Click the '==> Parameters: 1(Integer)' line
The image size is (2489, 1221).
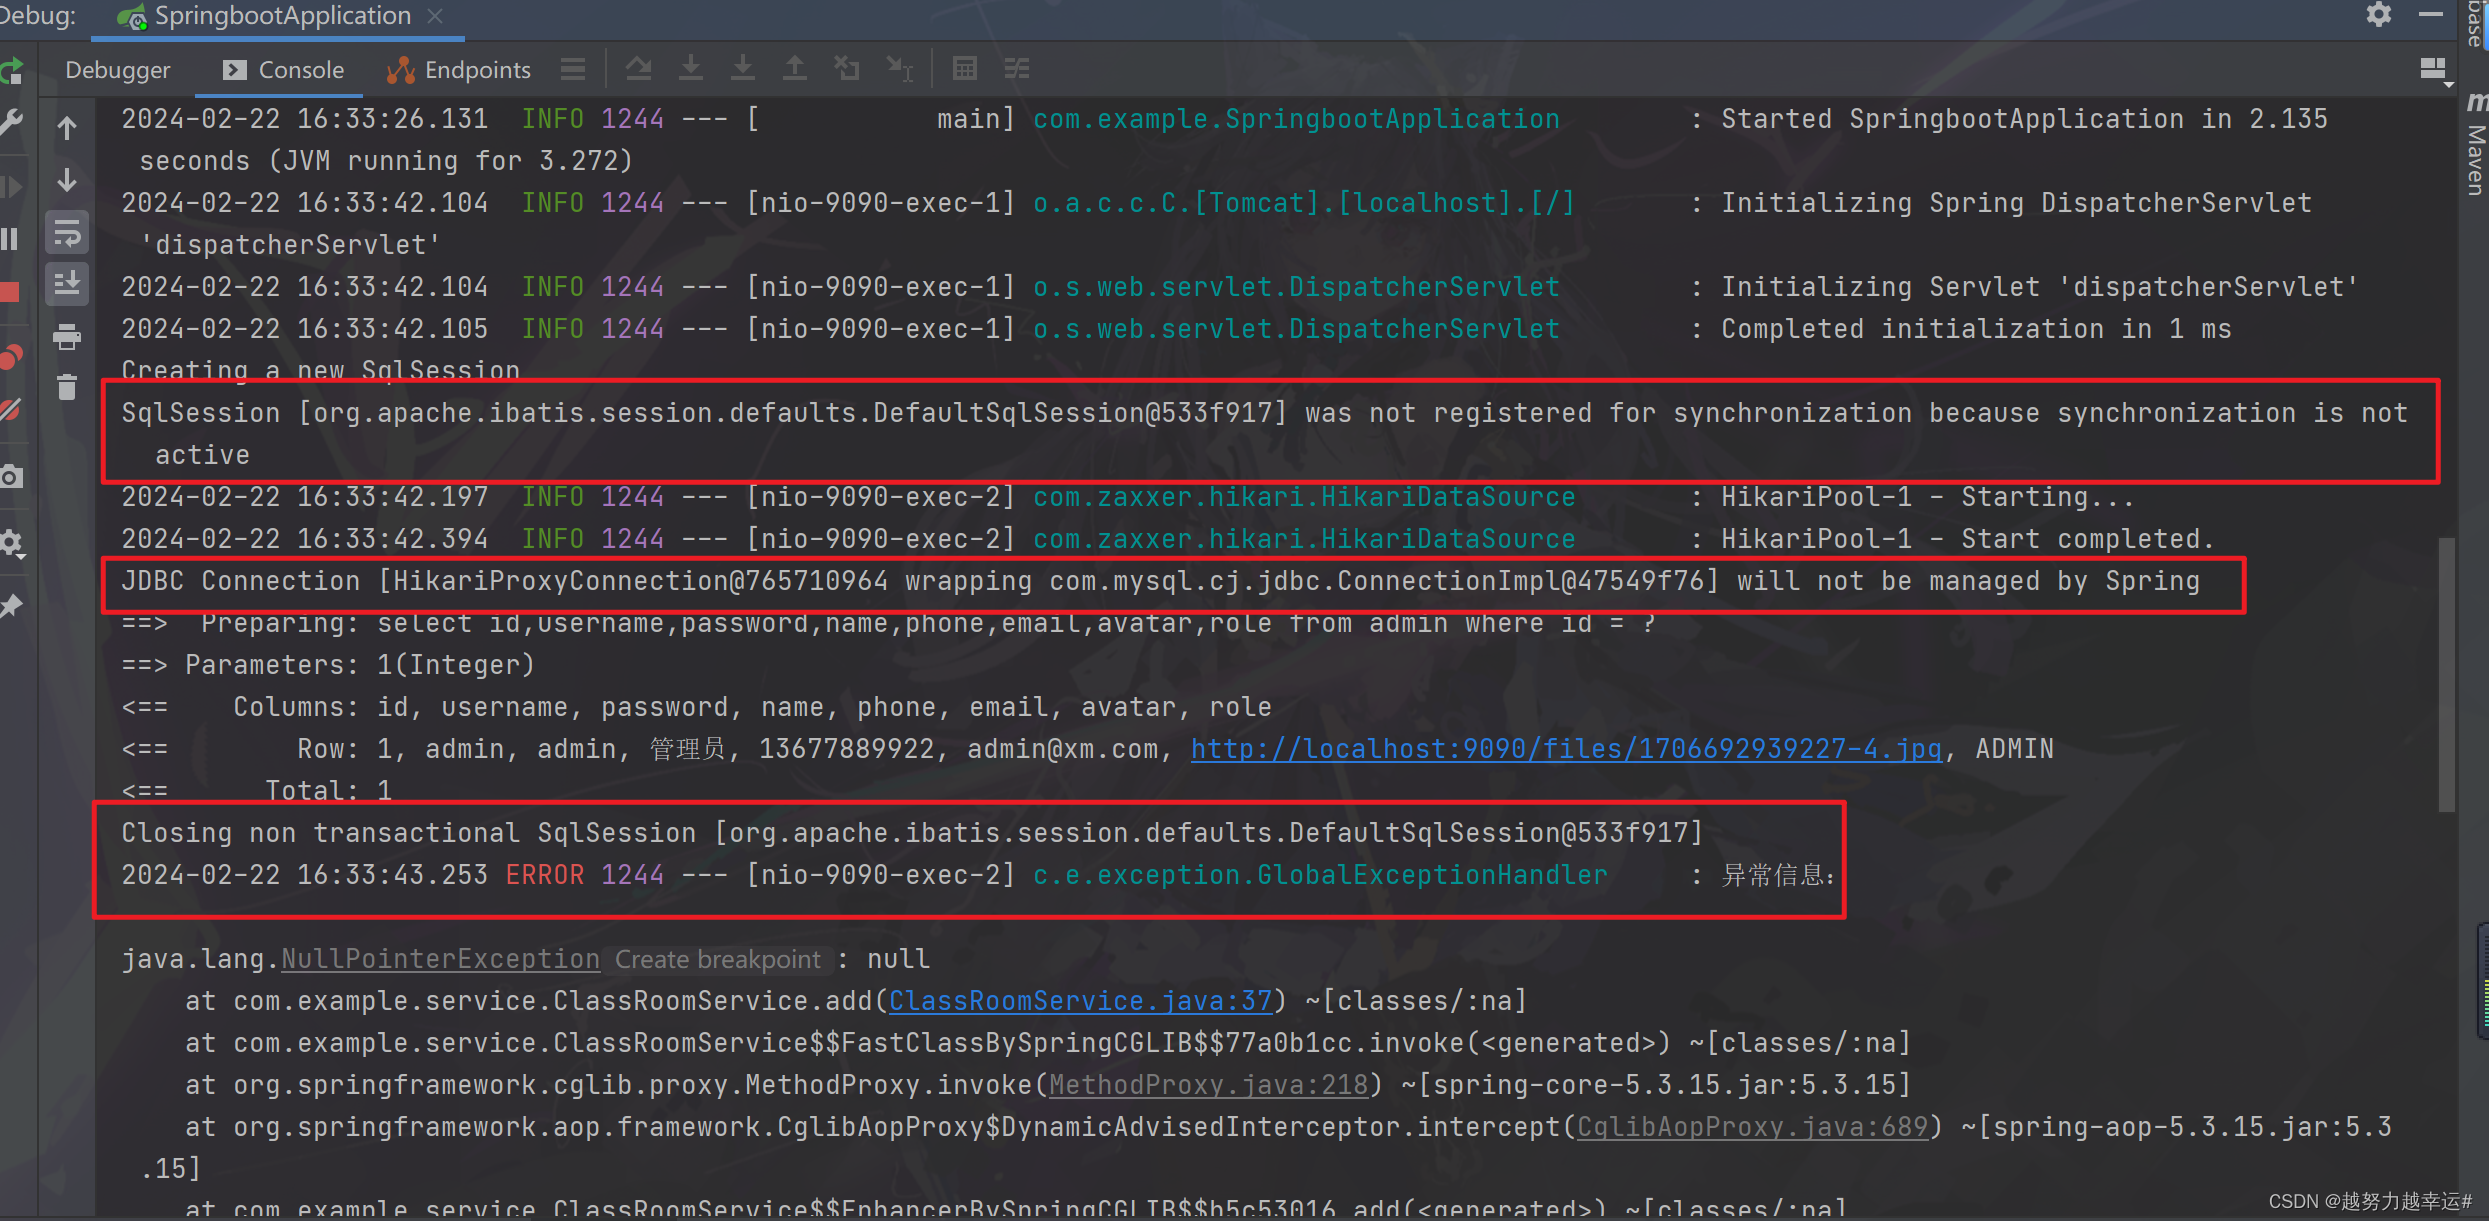328,665
